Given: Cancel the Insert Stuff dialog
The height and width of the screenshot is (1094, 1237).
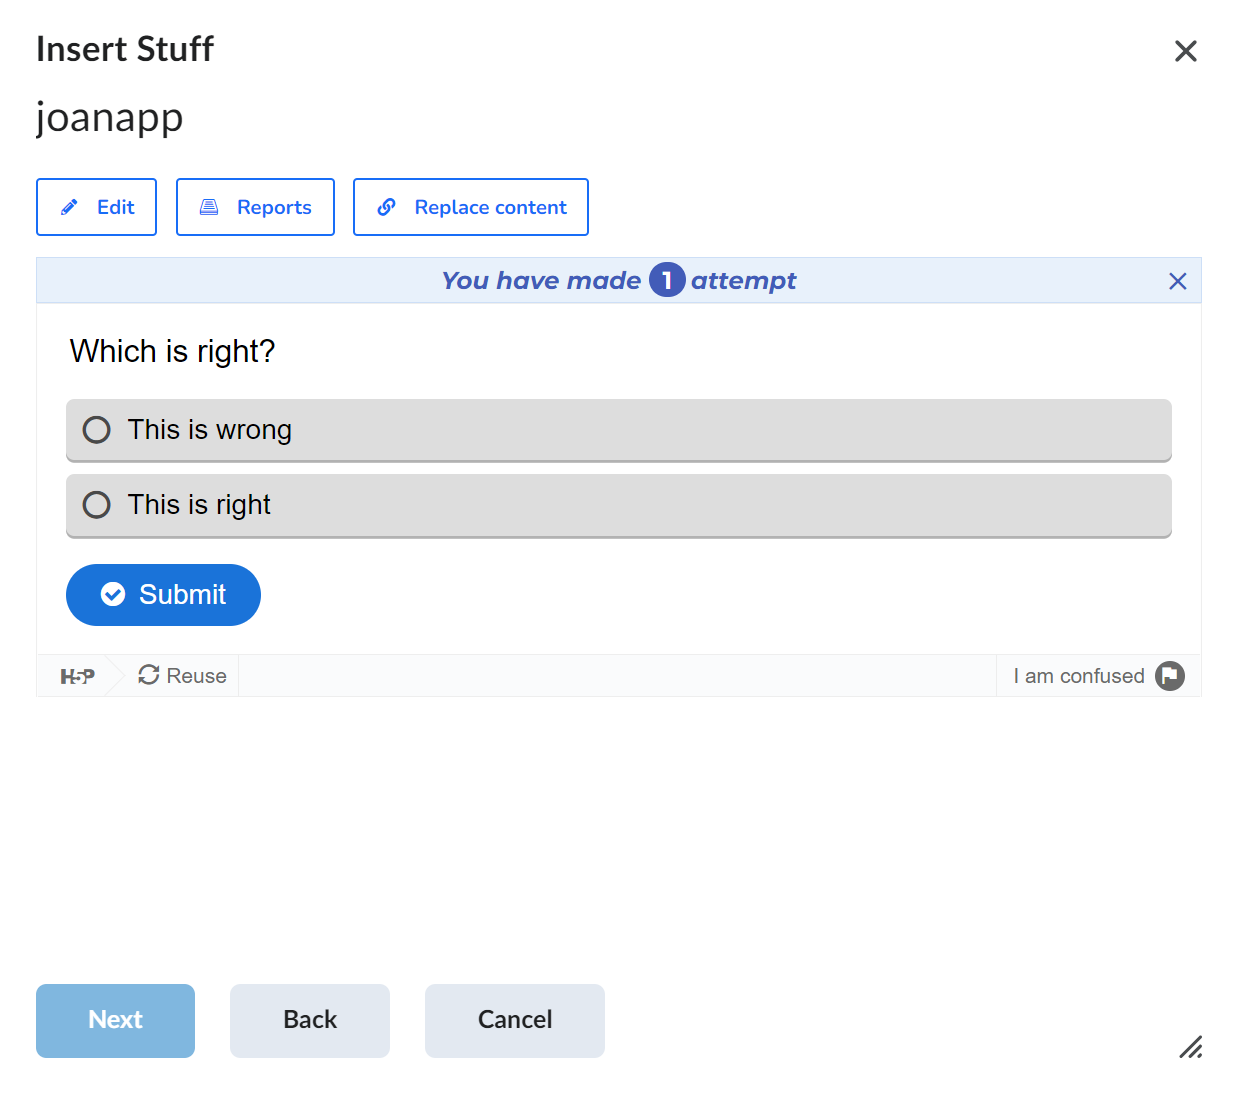Looking at the screenshot, I should pos(515,1021).
